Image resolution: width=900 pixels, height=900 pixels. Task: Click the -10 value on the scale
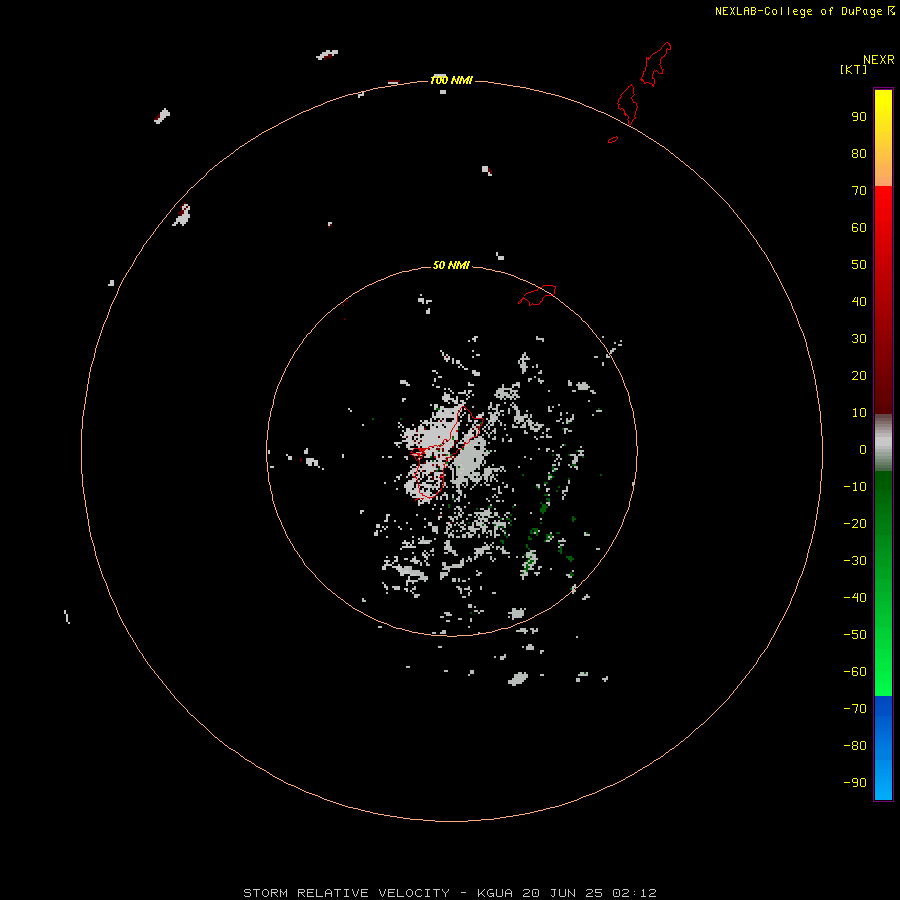point(855,487)
